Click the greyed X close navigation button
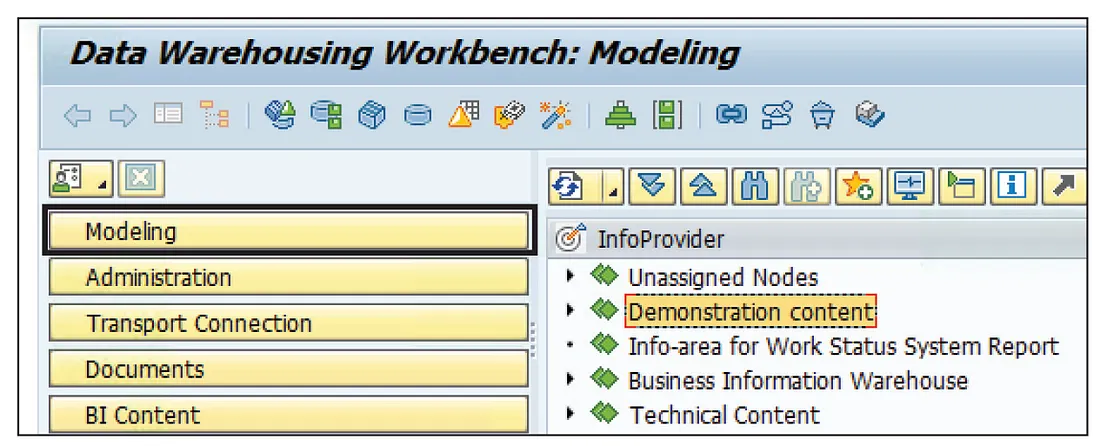 point(141,179)
